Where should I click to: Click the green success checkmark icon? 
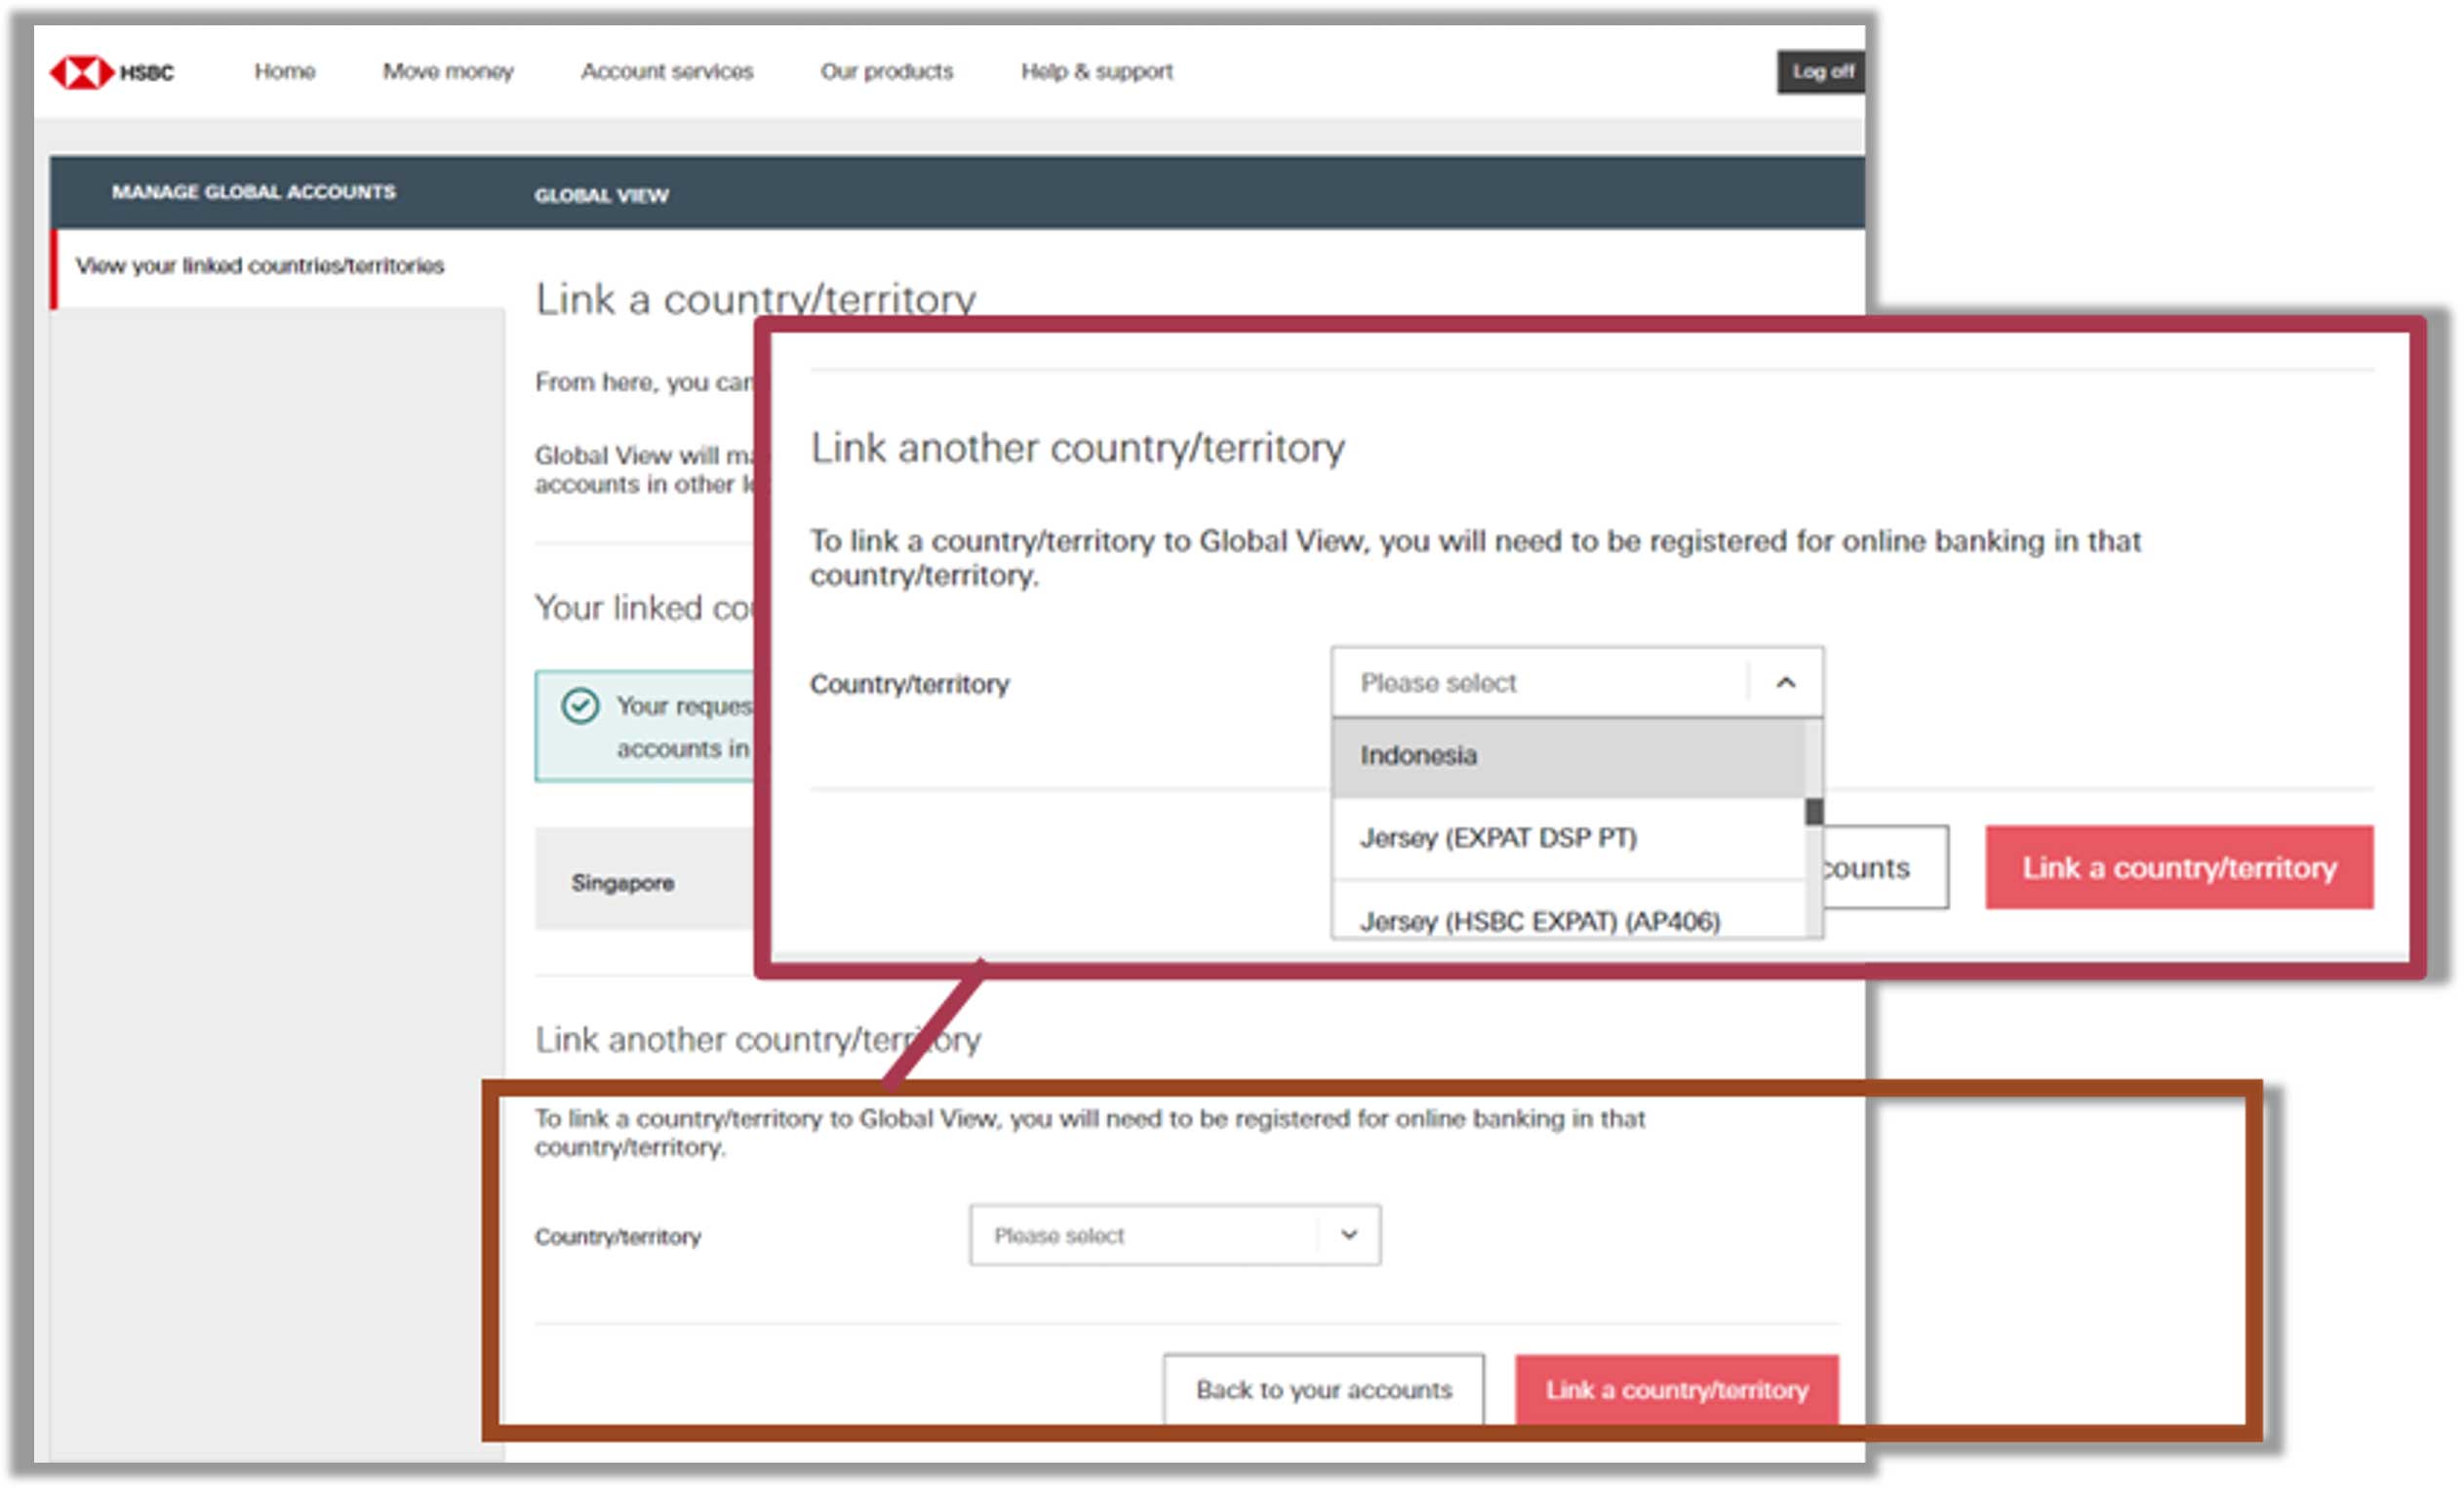point(580,706)
